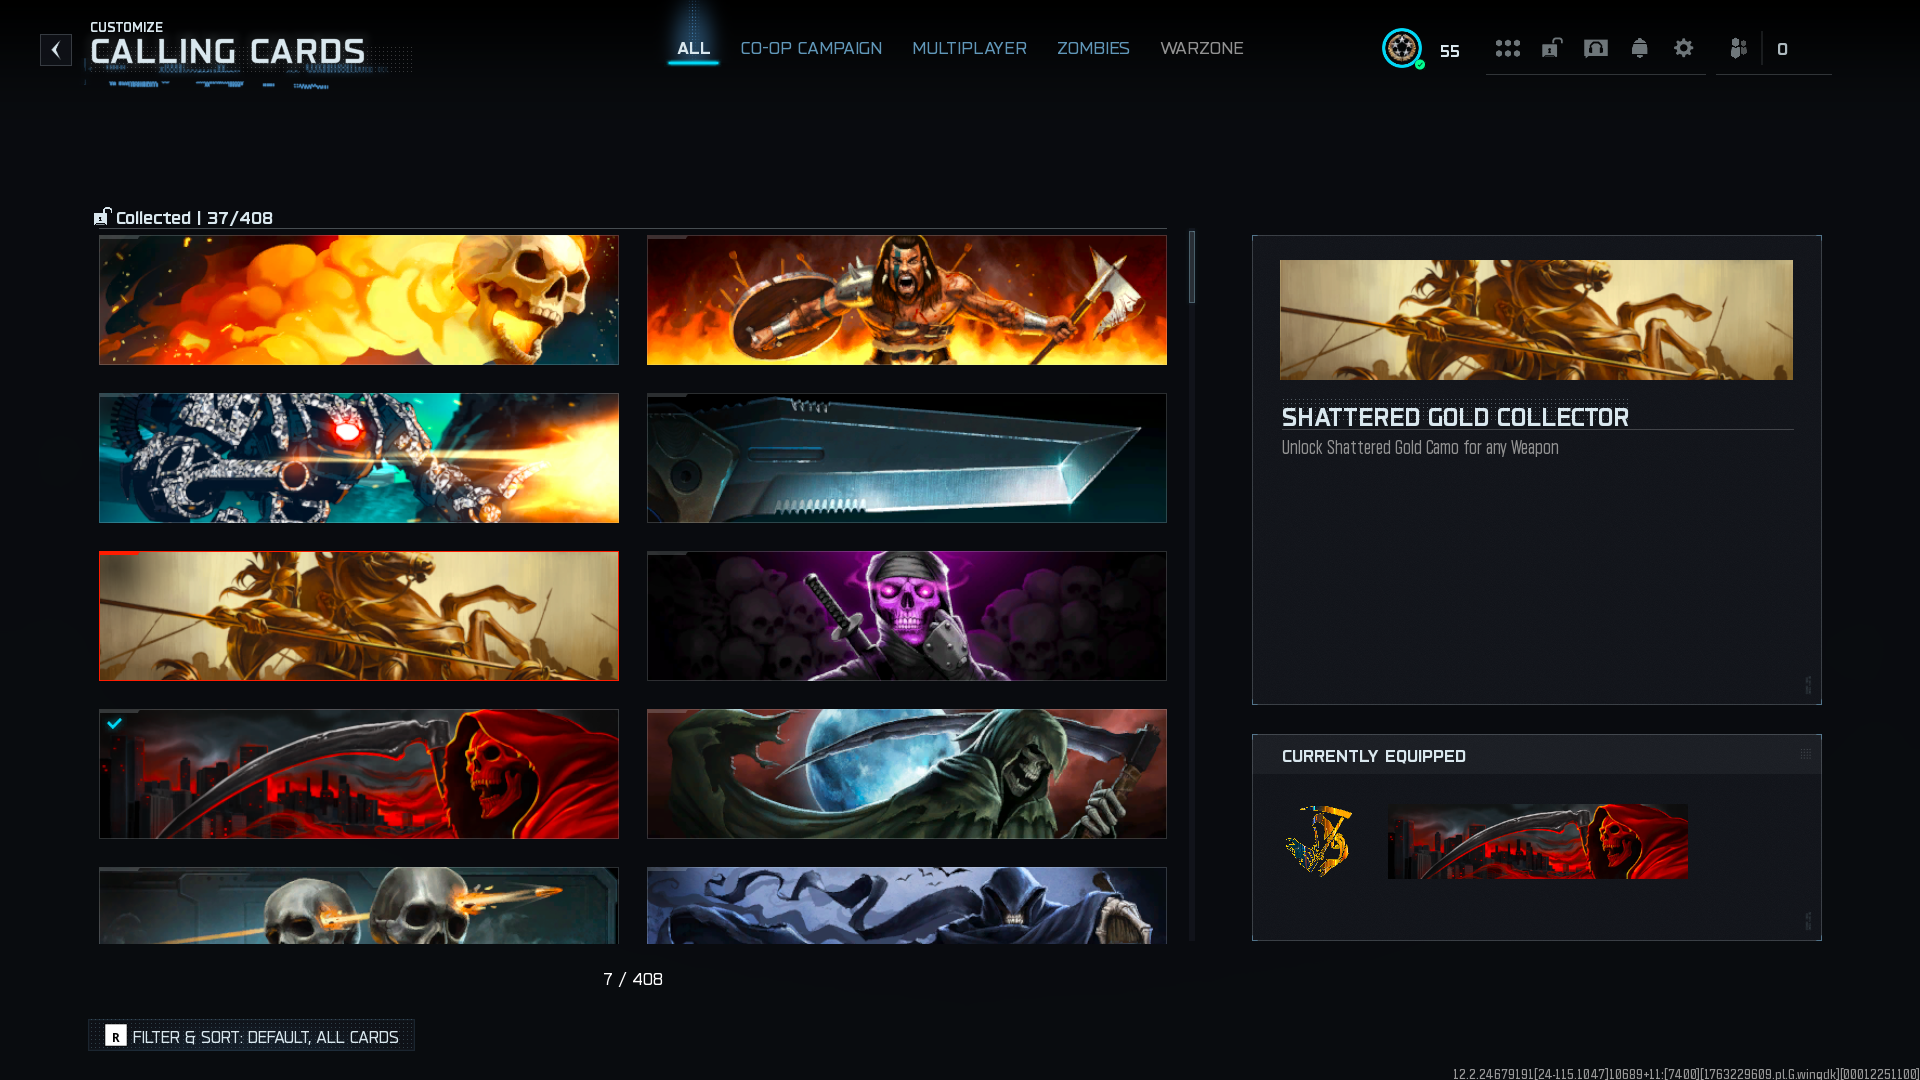Select the green reaper with moon card
Viewport: 1920px width, 1080px height.
click(907, 774)
